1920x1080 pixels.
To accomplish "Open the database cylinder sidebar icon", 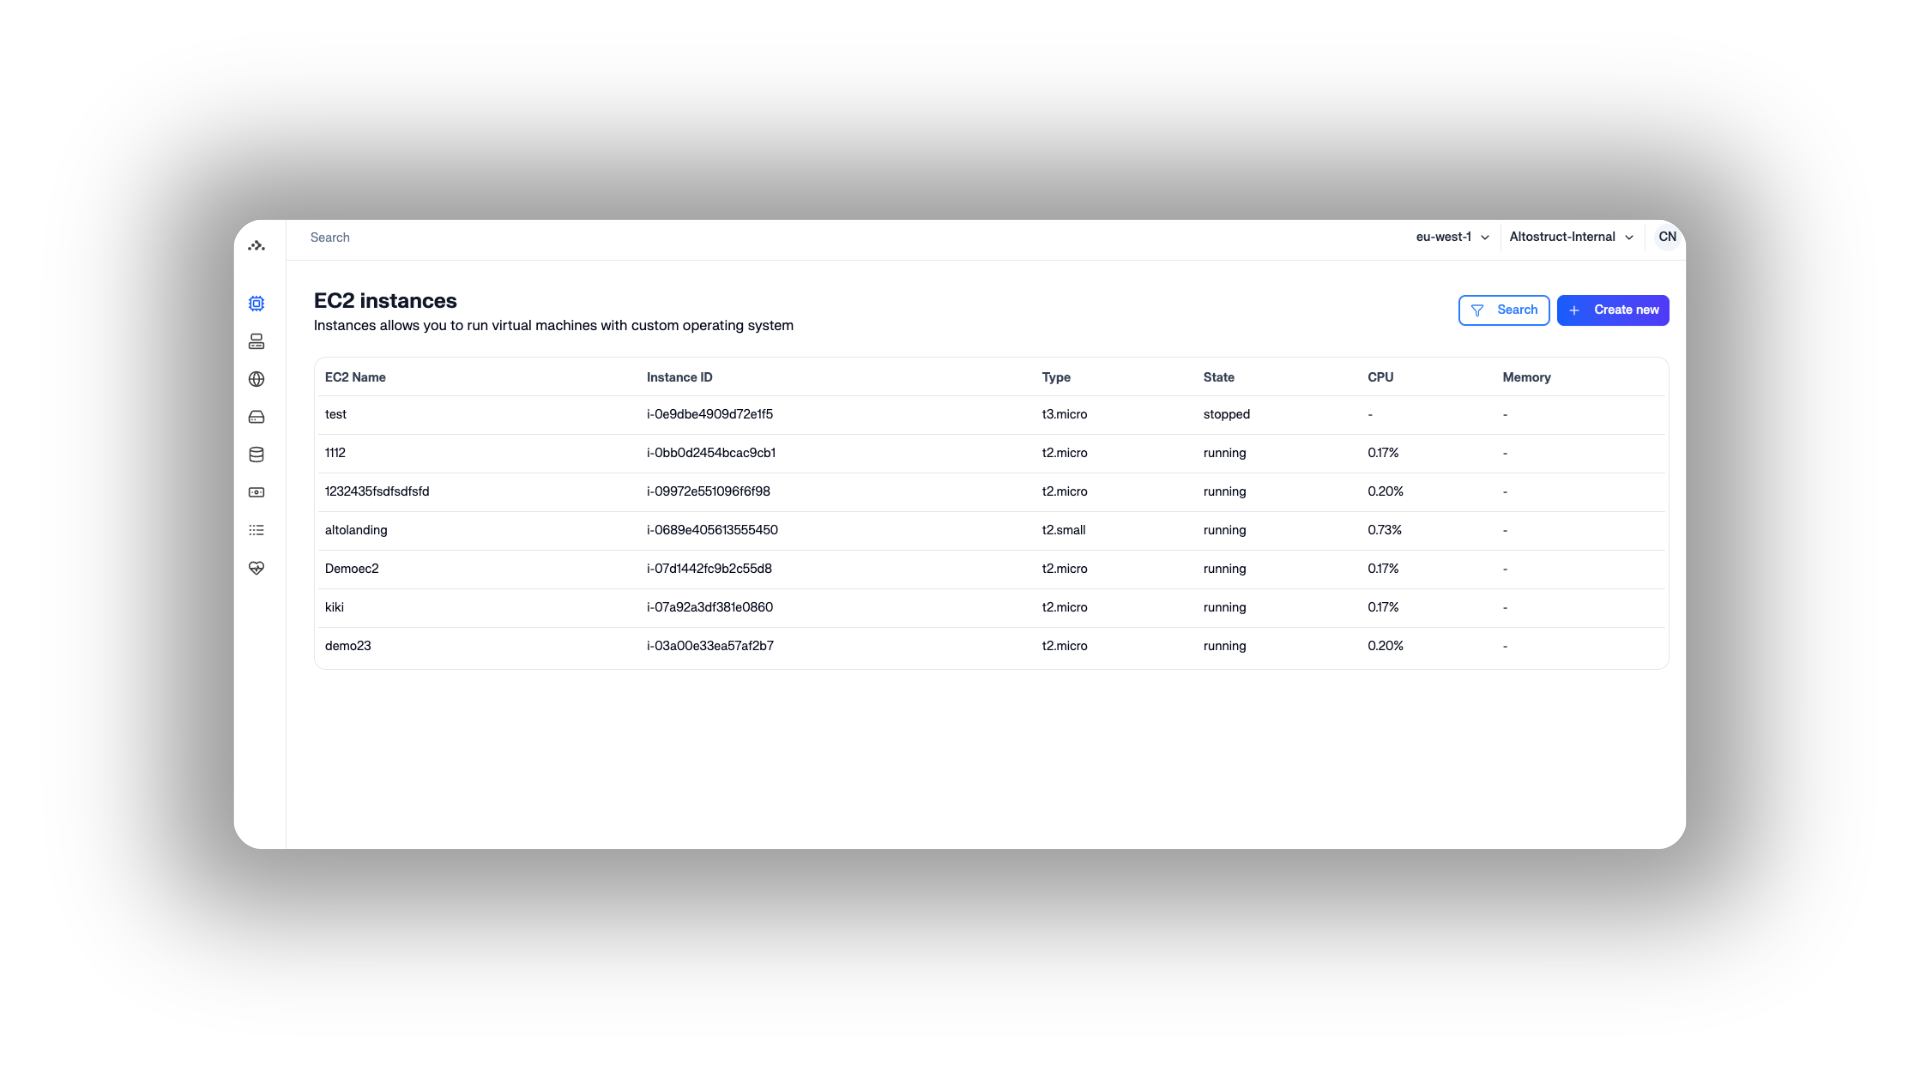I will (256, 455).
